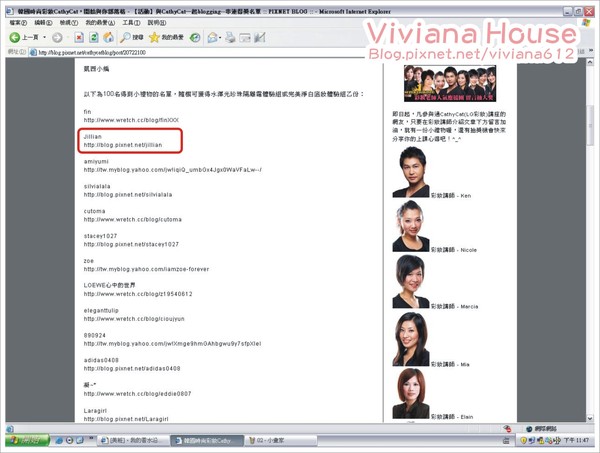This screenshot has width=600, height=453.
Task: Click the Internet zone globe in status bar
Action: point(530,429)
